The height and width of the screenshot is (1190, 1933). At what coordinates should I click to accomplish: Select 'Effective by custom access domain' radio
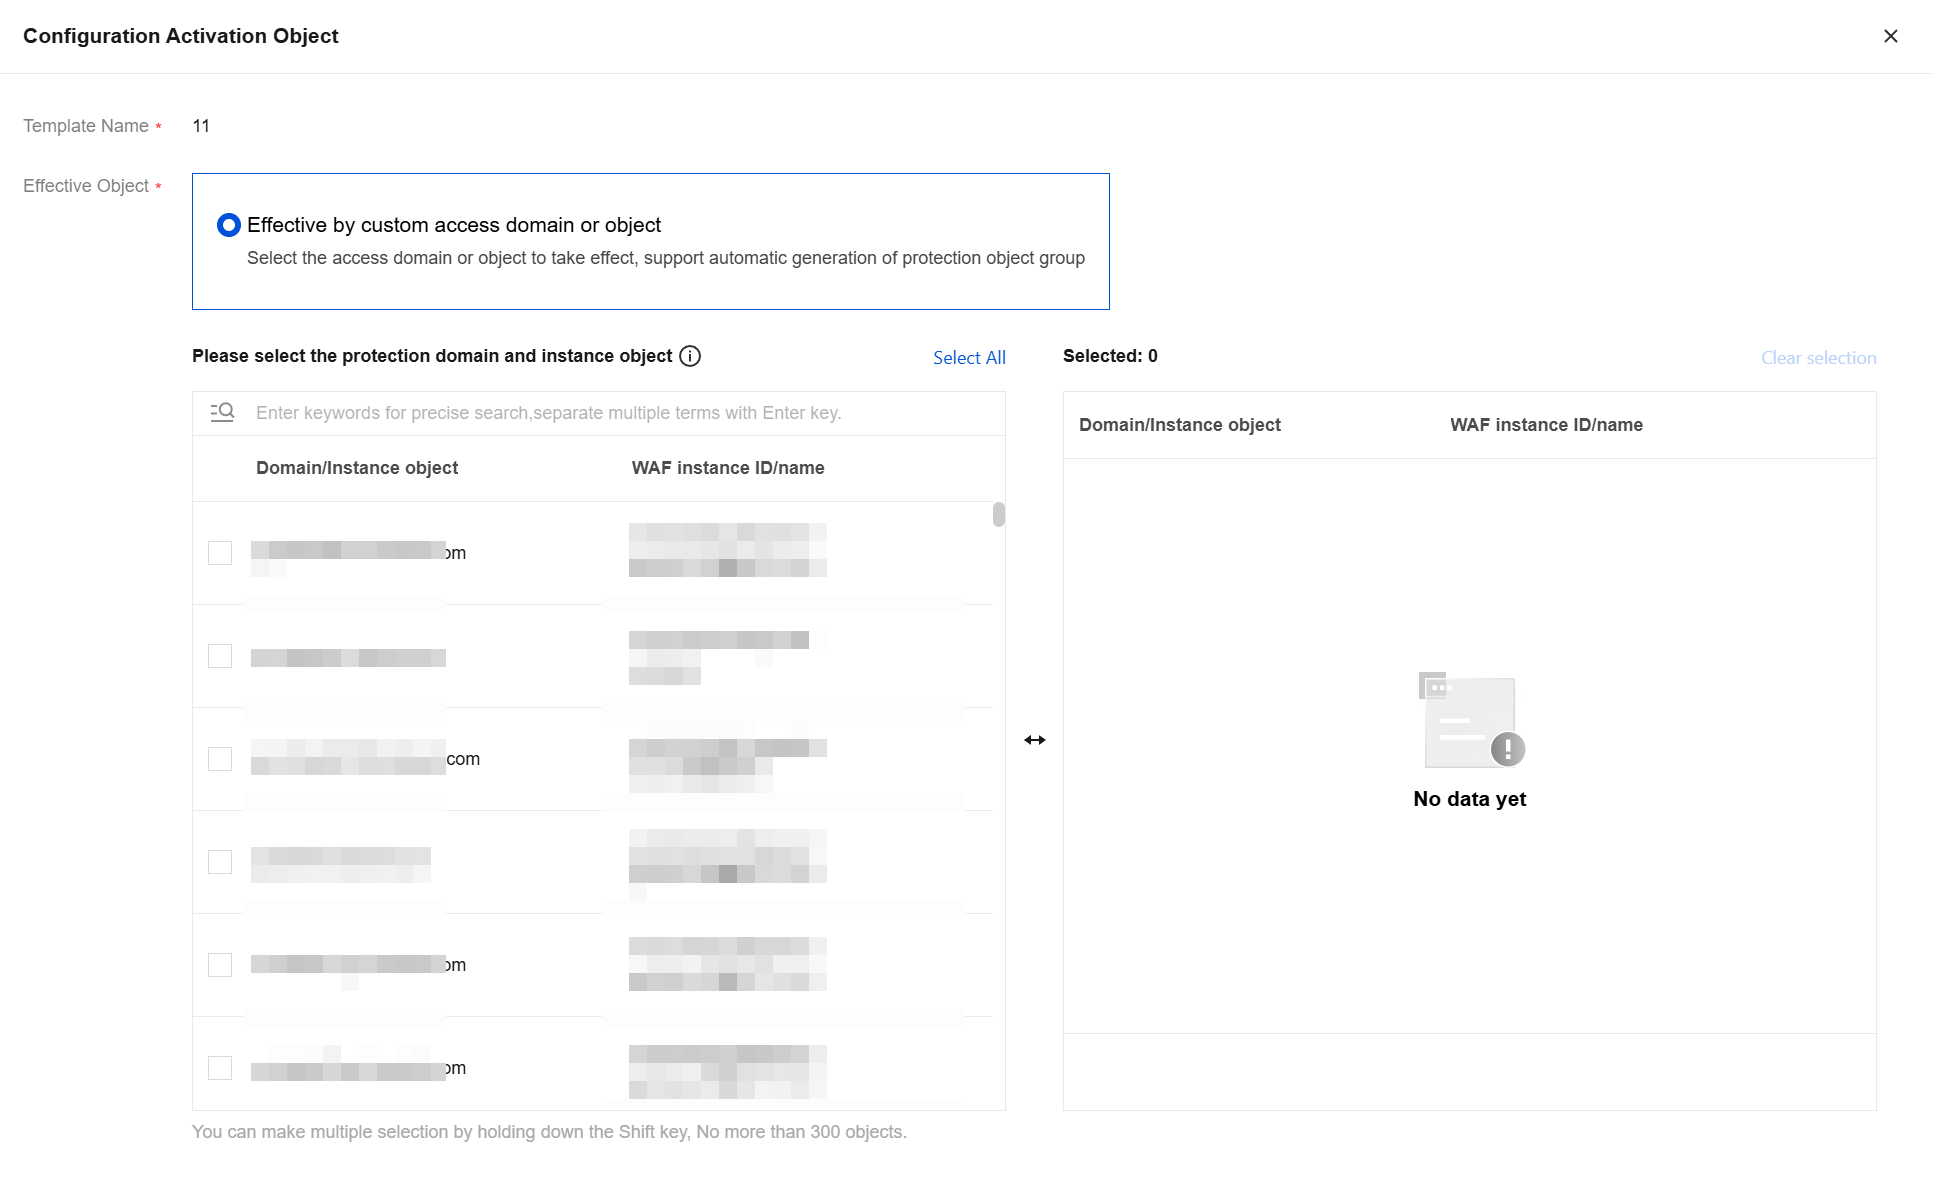(x=229, y=225)
